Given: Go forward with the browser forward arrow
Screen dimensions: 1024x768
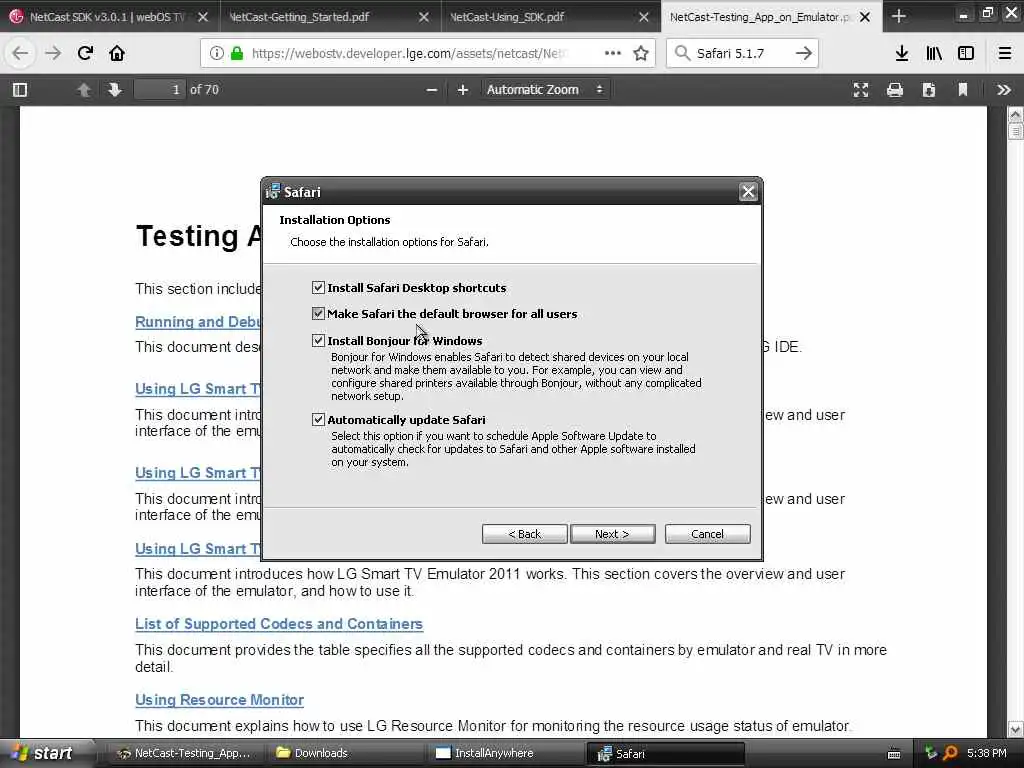Looking at the screenshot, I should [53, 53].
